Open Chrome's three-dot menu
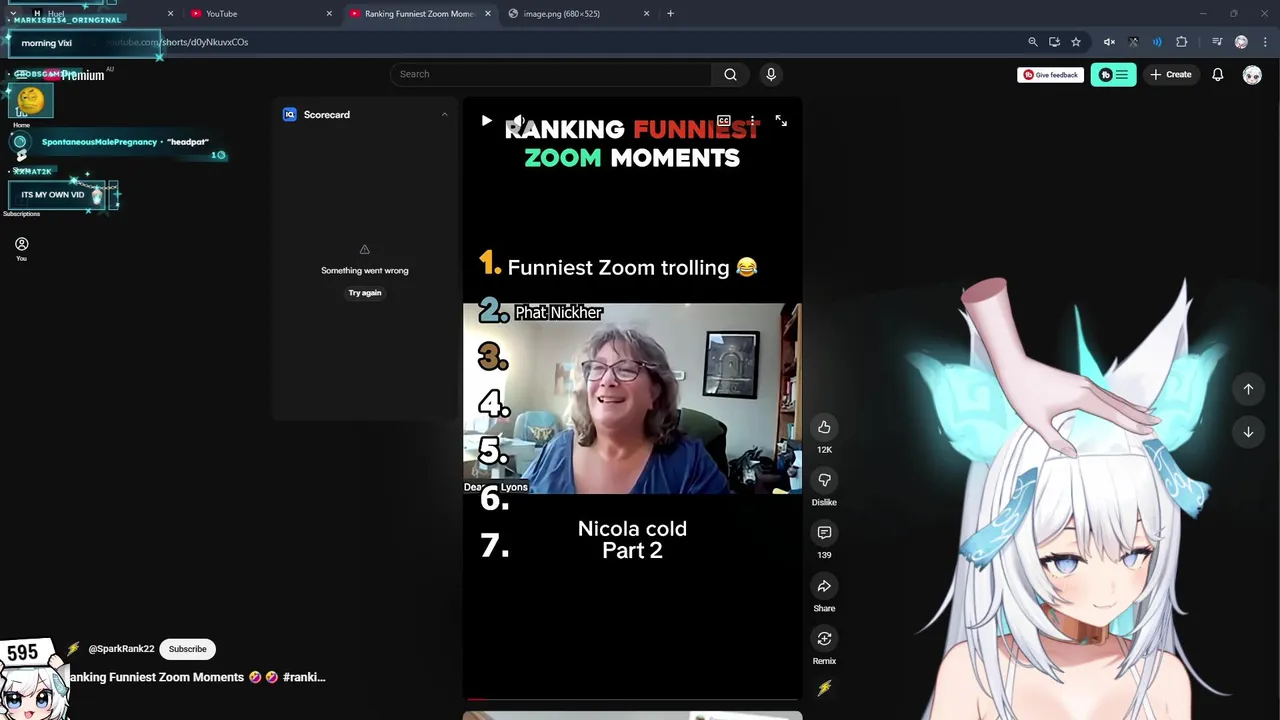The height and width of the screenshot is (720, 1280). click(1265, 42)
